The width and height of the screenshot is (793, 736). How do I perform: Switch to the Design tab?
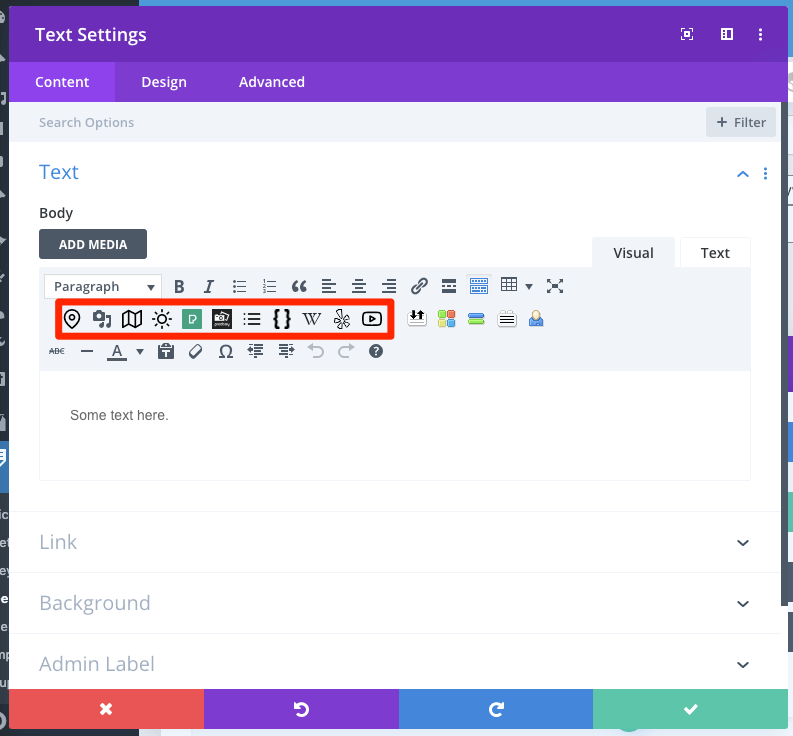coord(164,82)
